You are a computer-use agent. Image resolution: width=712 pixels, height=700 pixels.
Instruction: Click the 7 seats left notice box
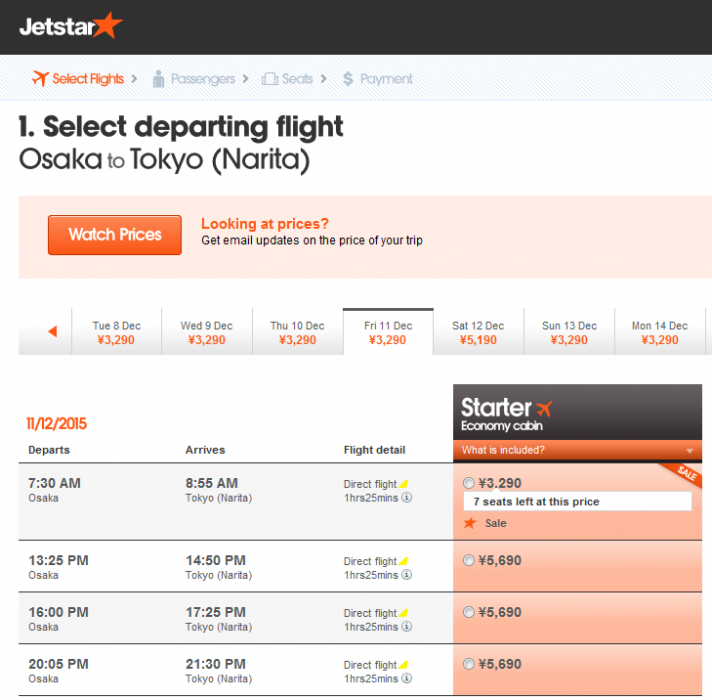tap(577, 502)
